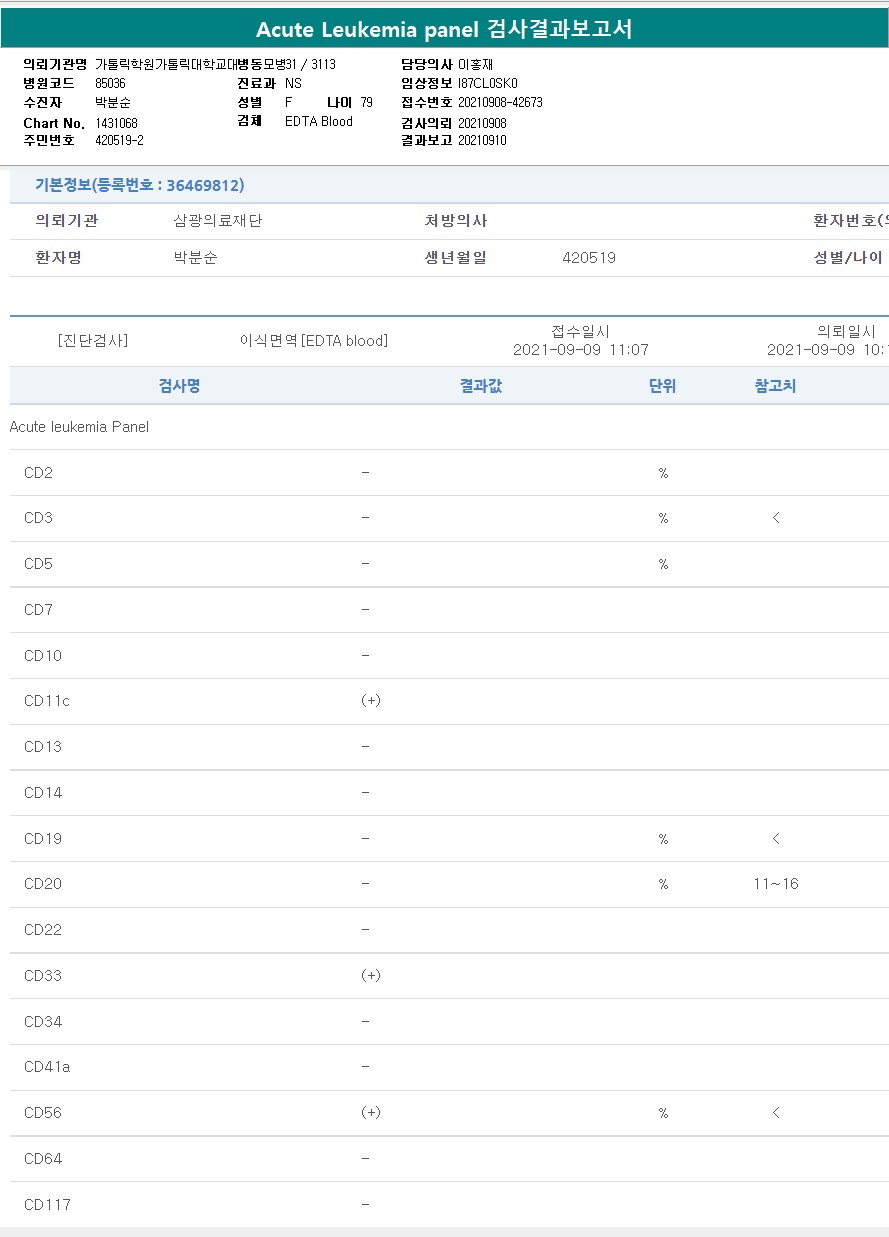The width and height of the screenshot is (889, 1237).
Task: Click the CD56 test name
Action: click(43, 1113)
